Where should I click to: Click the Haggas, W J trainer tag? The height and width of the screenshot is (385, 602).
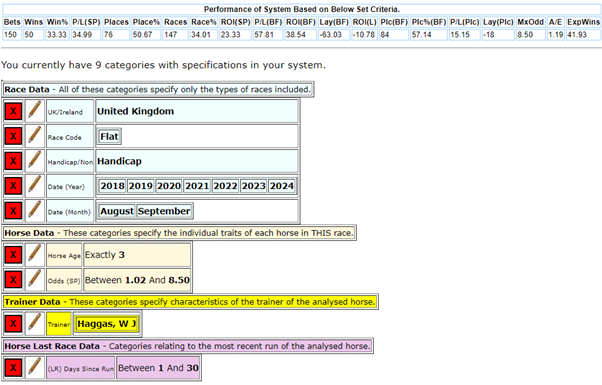(x=106, y=324)
